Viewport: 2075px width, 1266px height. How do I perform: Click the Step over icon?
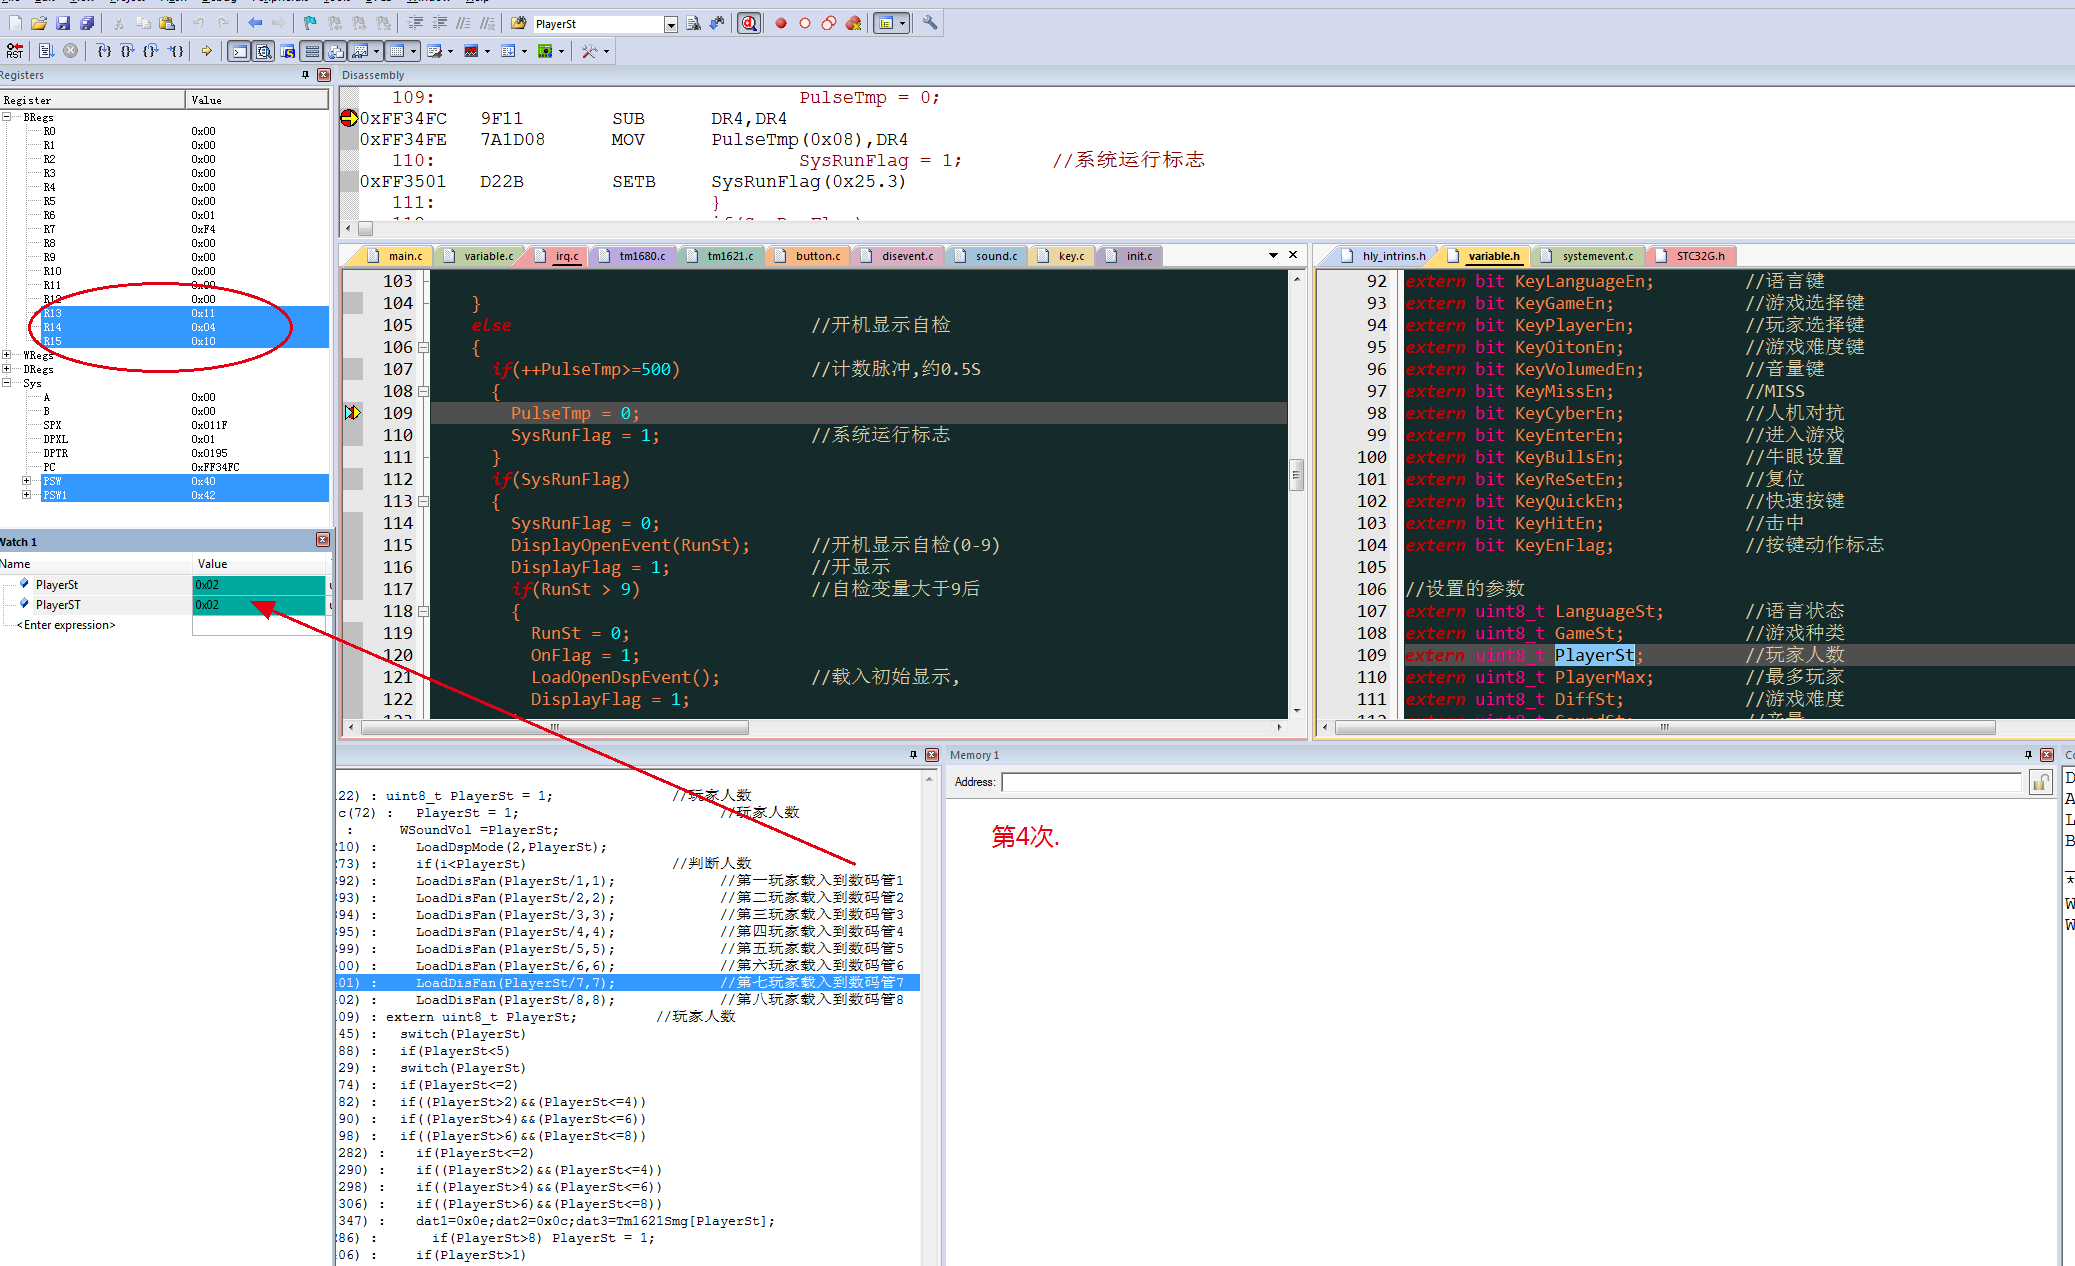click(128, 51)
